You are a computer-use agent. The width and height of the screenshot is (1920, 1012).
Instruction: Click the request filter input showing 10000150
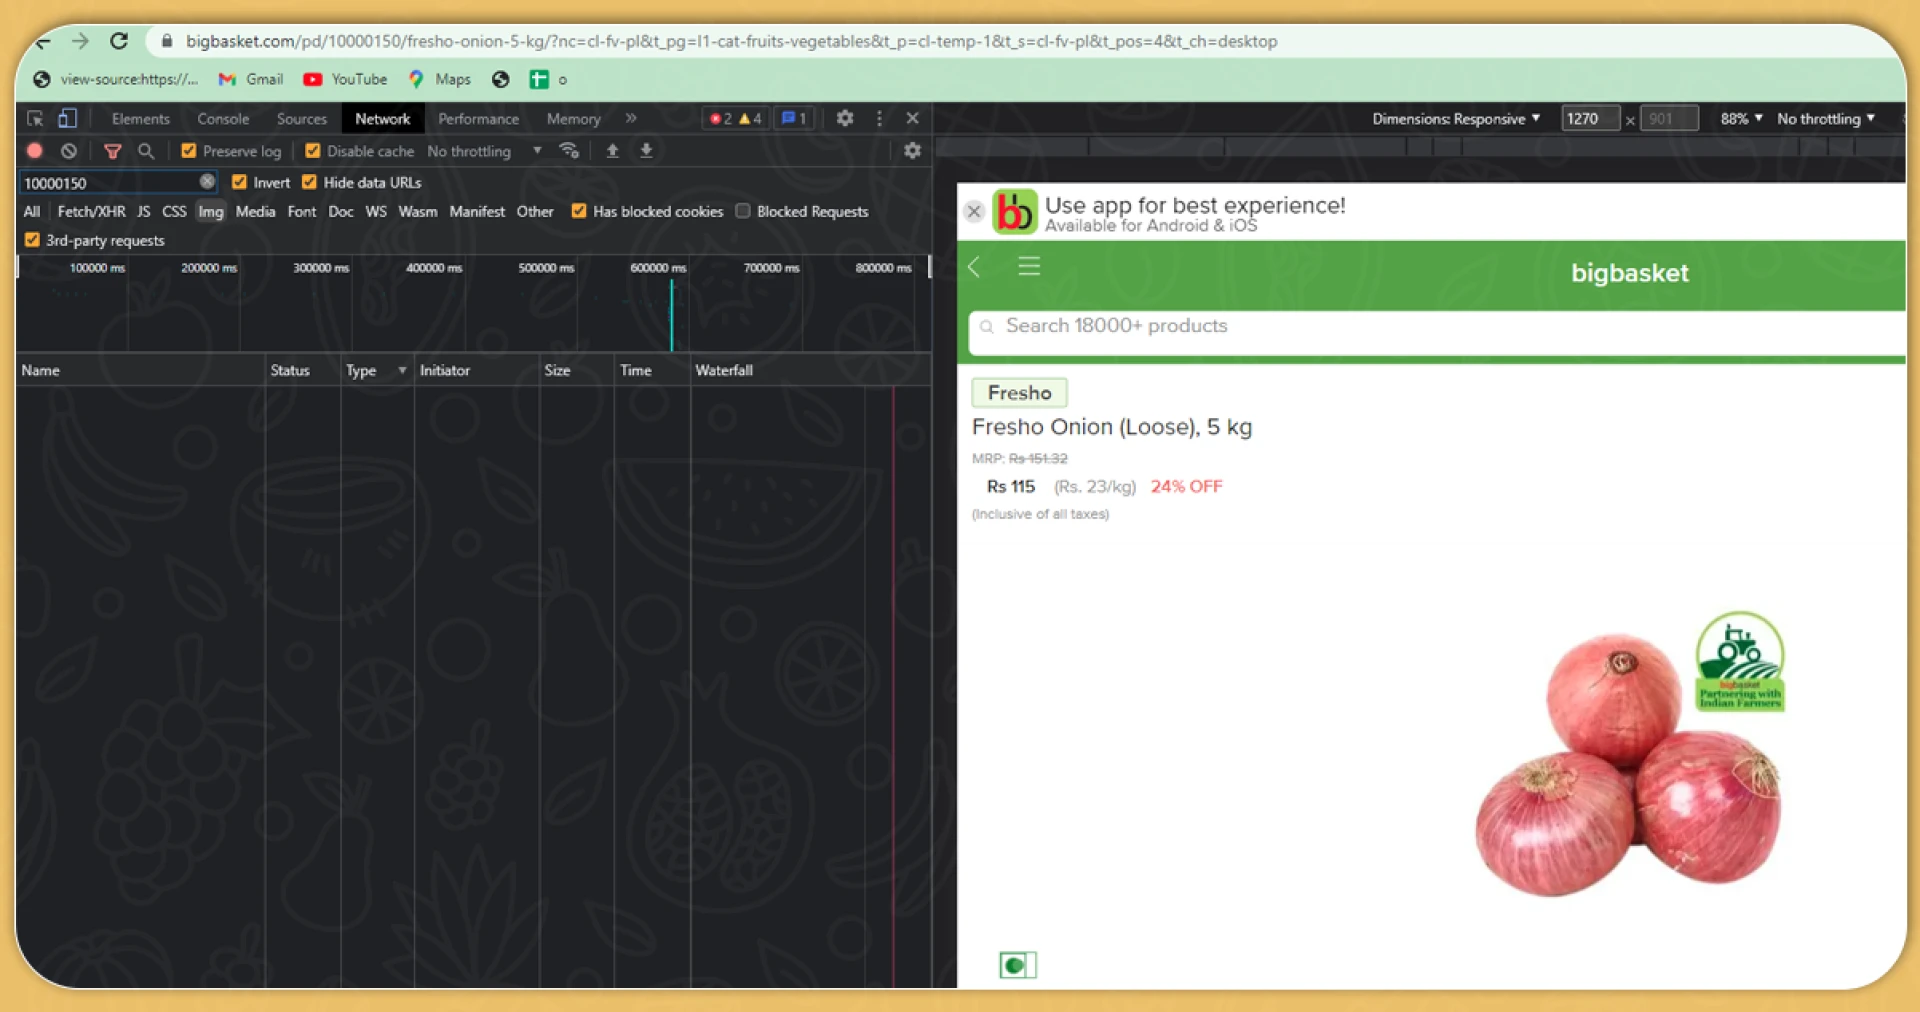[x=110, y=182]
